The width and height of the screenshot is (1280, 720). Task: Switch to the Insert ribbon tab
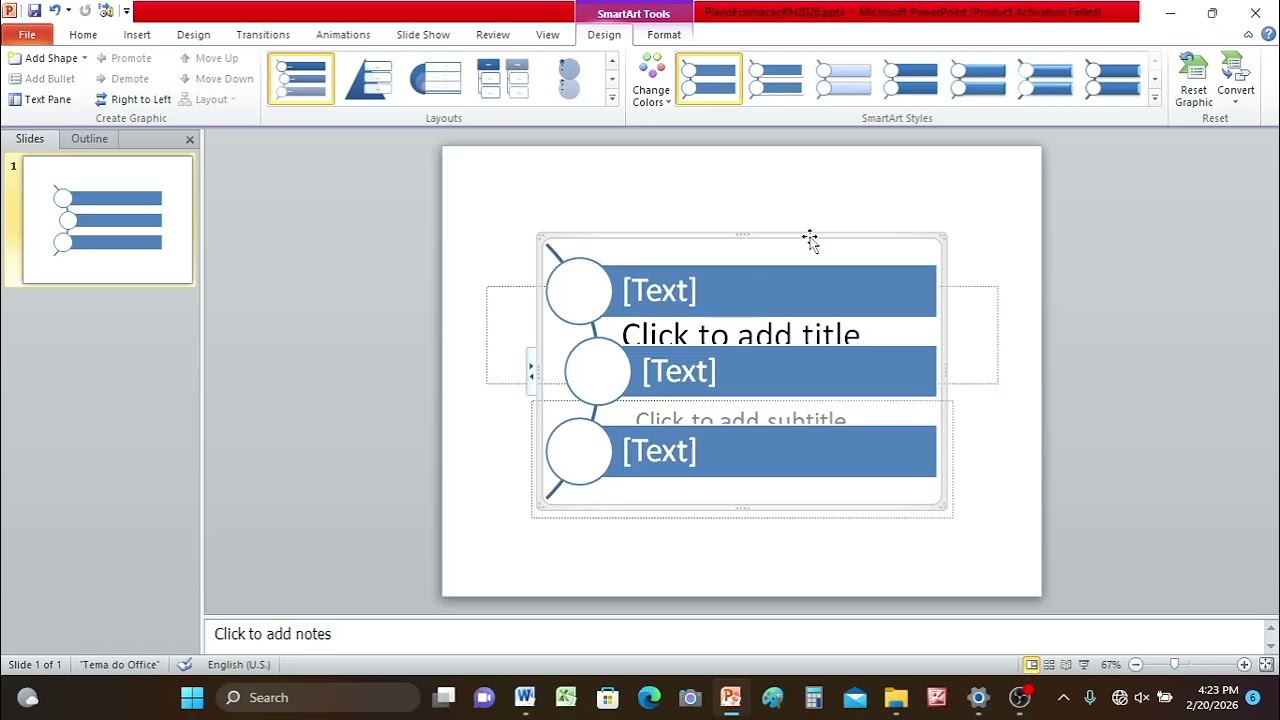tap(137, 35)
